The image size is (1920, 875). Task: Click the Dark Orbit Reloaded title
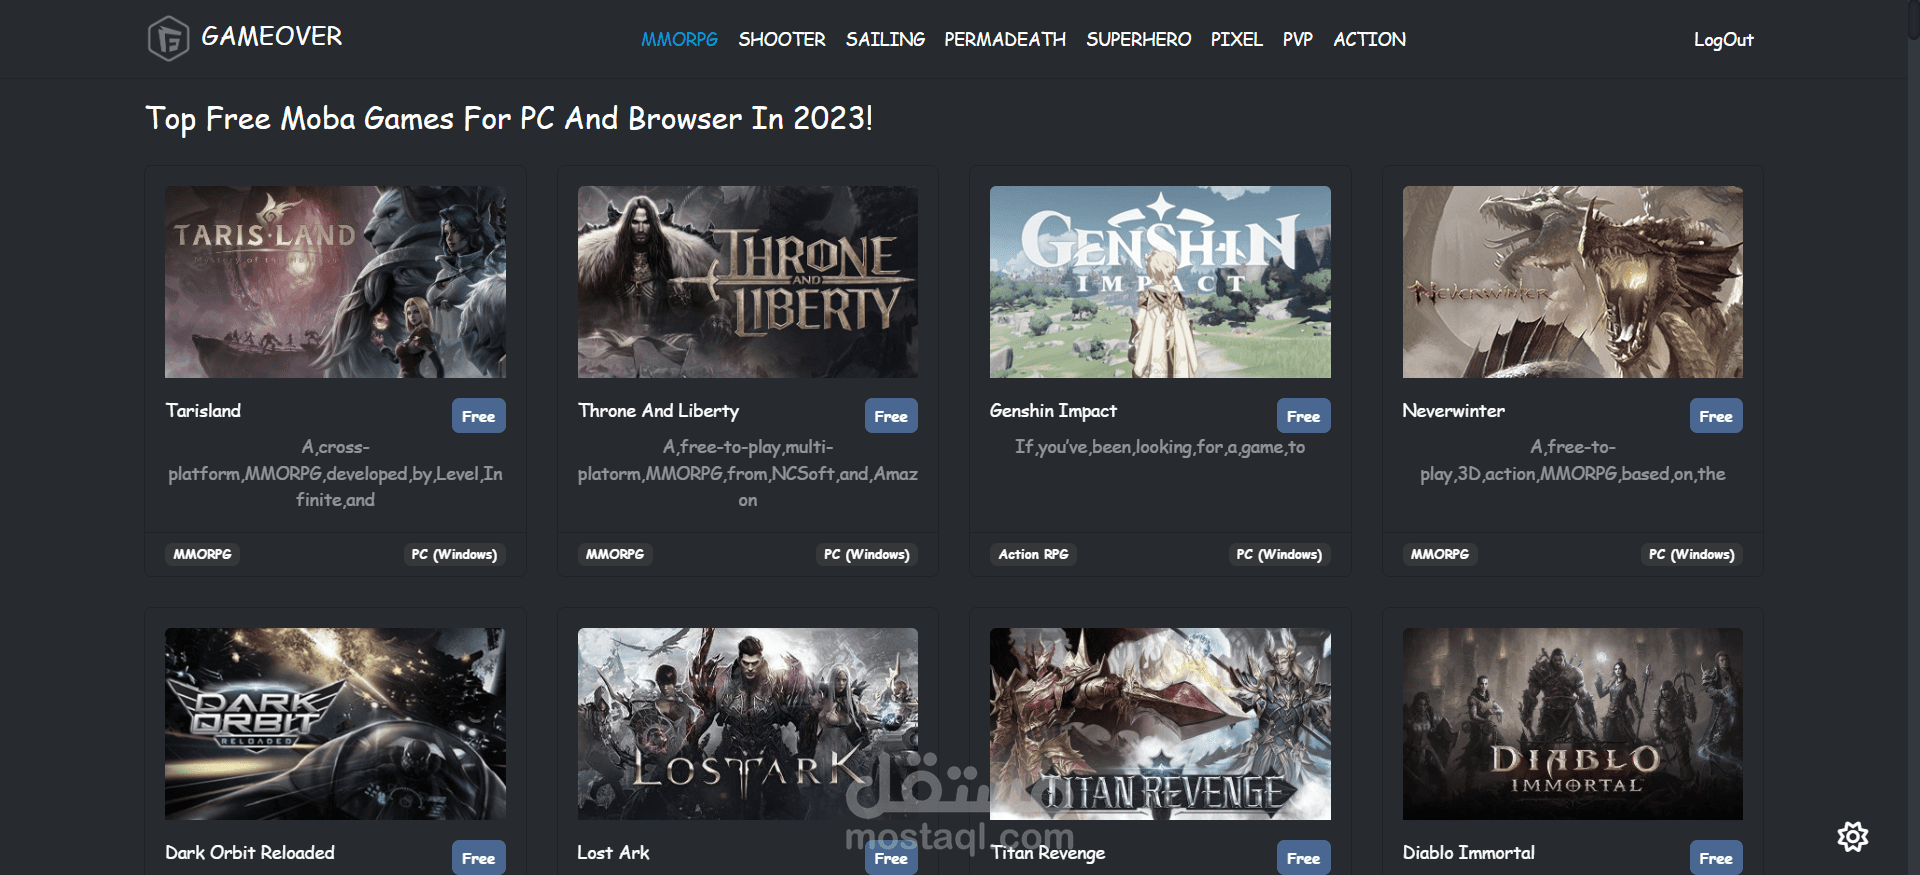point(250,853)
